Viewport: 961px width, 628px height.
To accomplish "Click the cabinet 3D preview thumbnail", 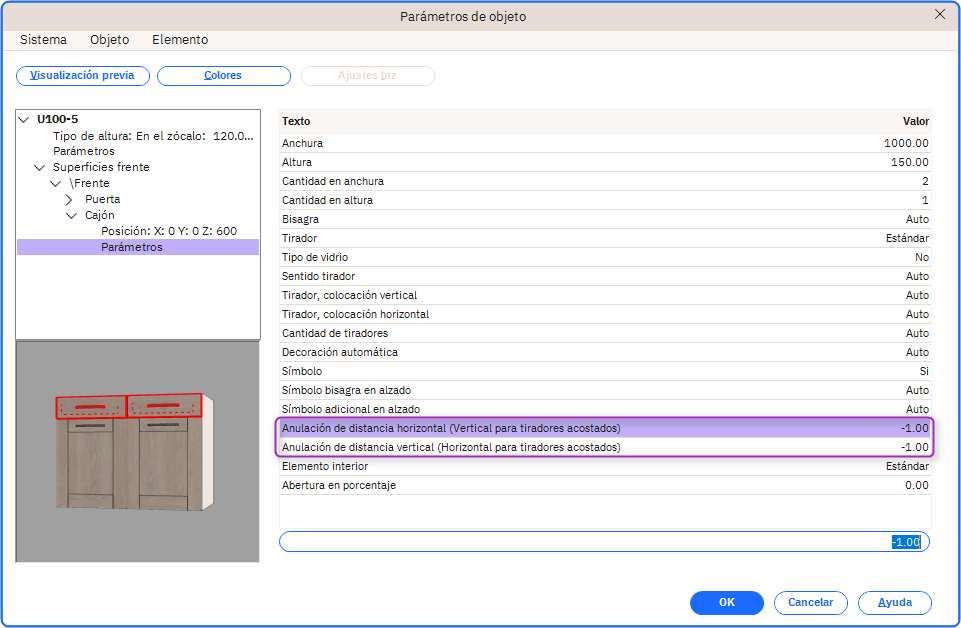I will pos(138,452).
